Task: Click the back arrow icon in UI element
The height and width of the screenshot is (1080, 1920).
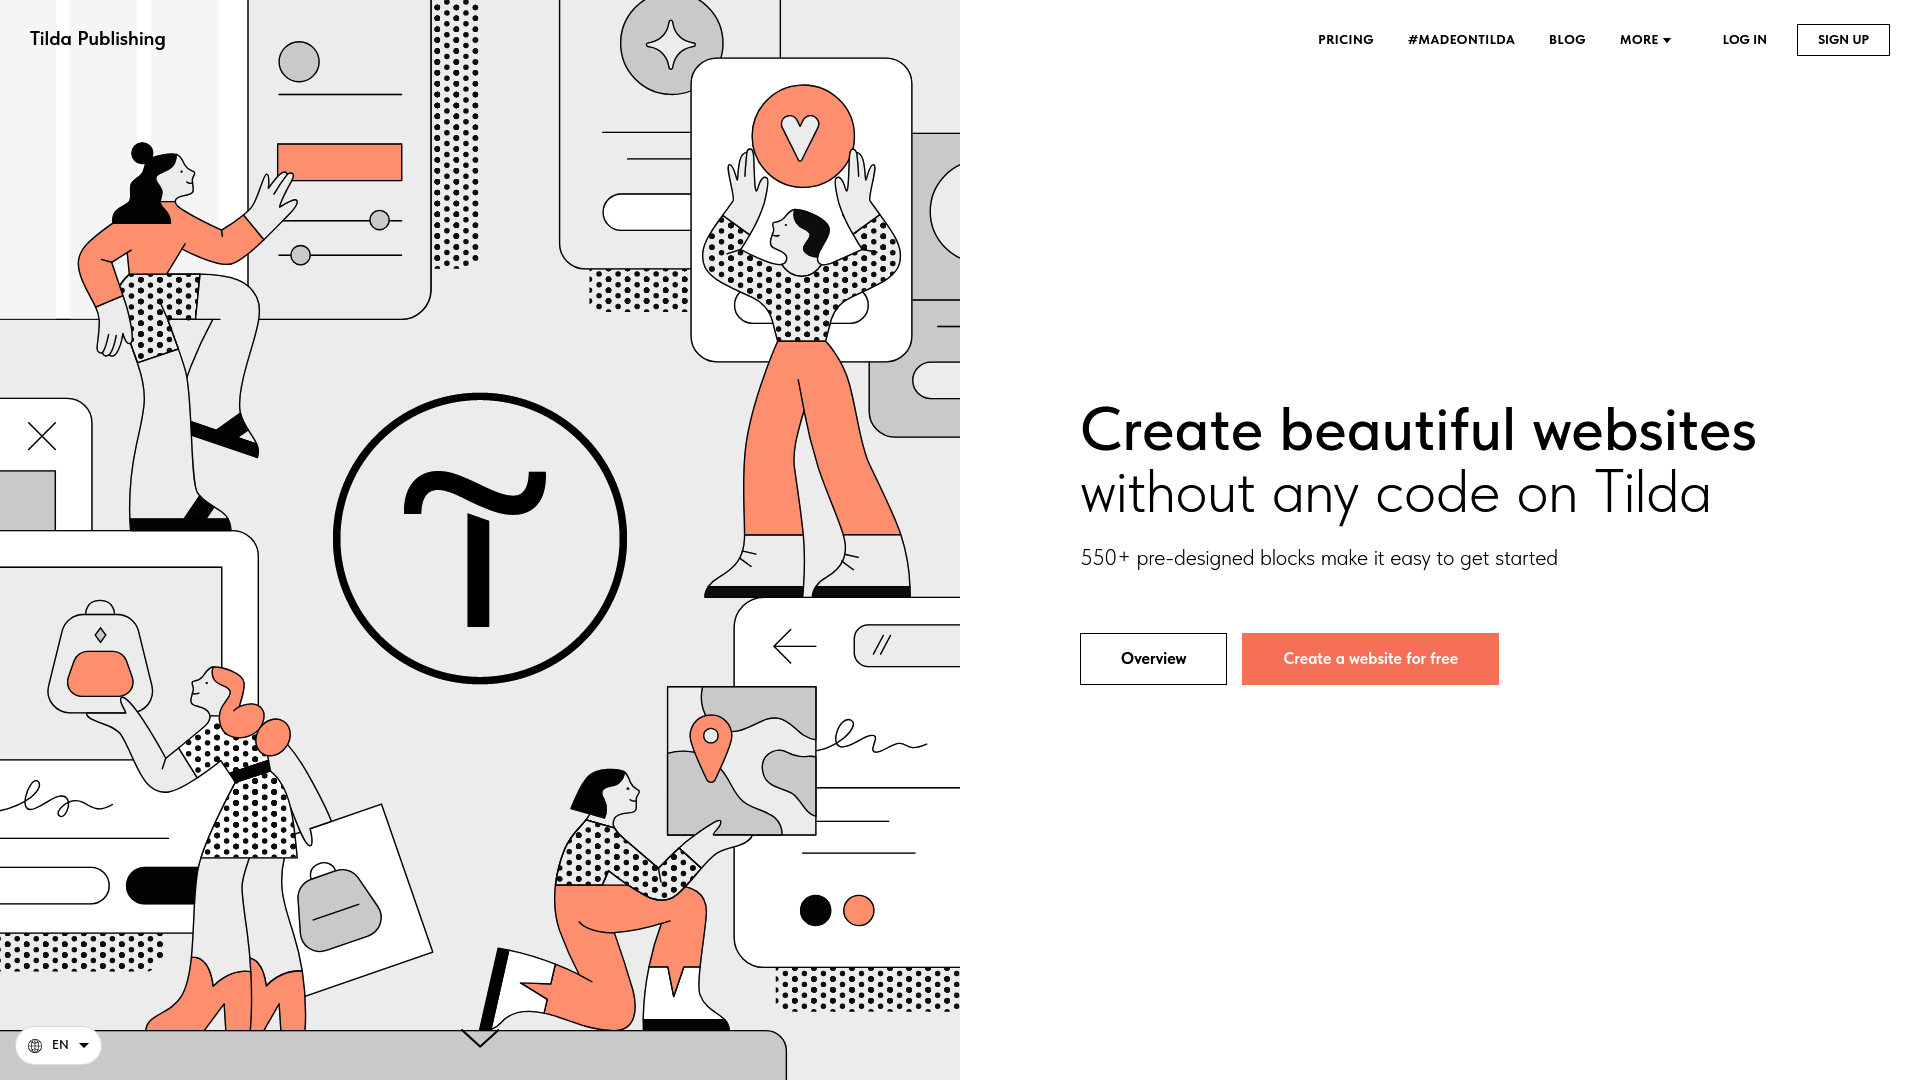Action: 793,646
